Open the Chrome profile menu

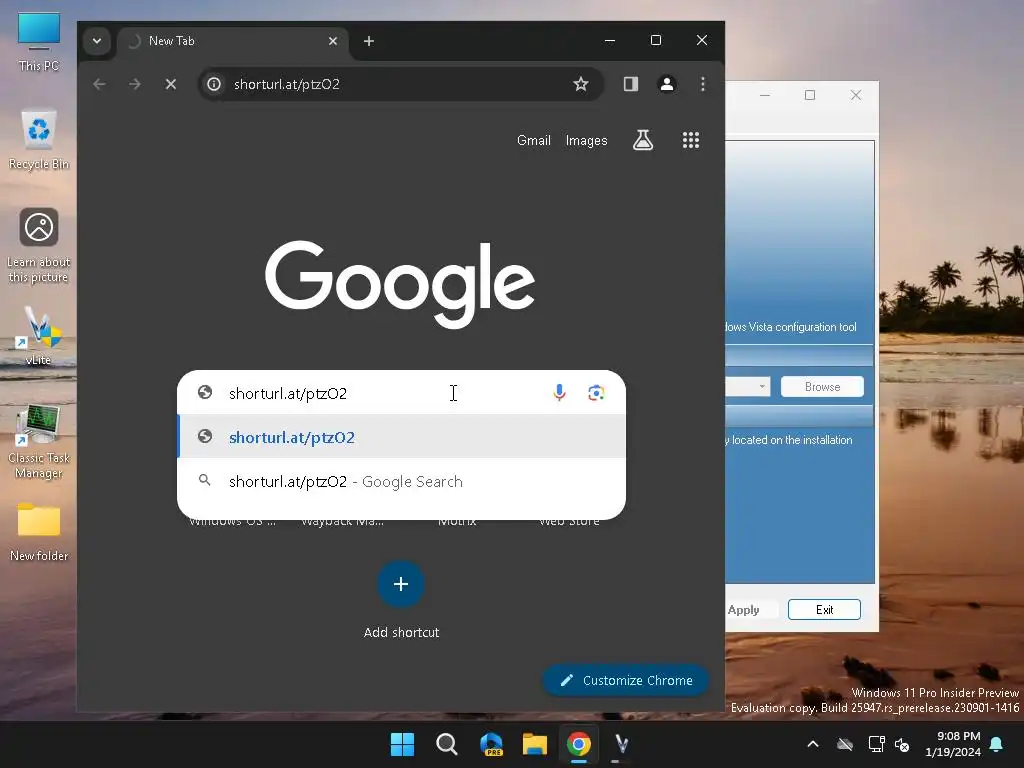tap(667, 84)
